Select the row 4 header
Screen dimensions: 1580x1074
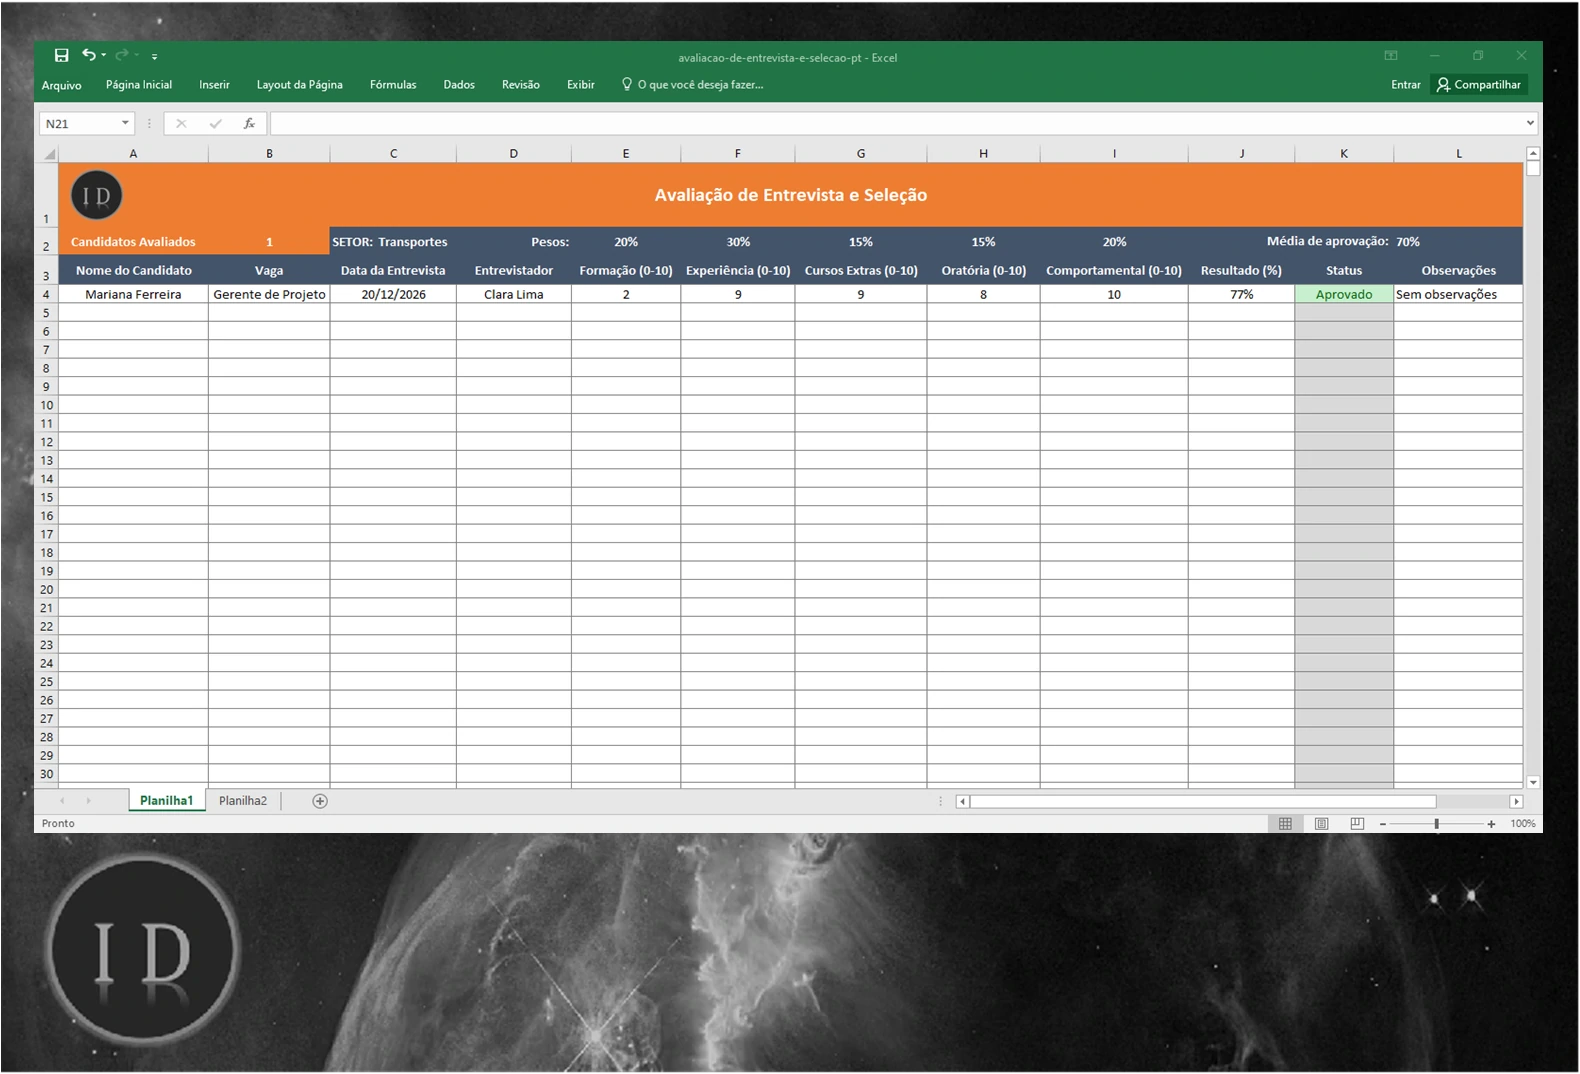[46, 295]
